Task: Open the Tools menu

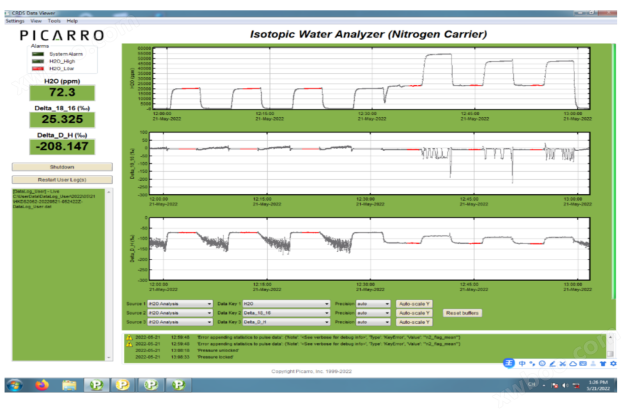Action: coord(54,21)
